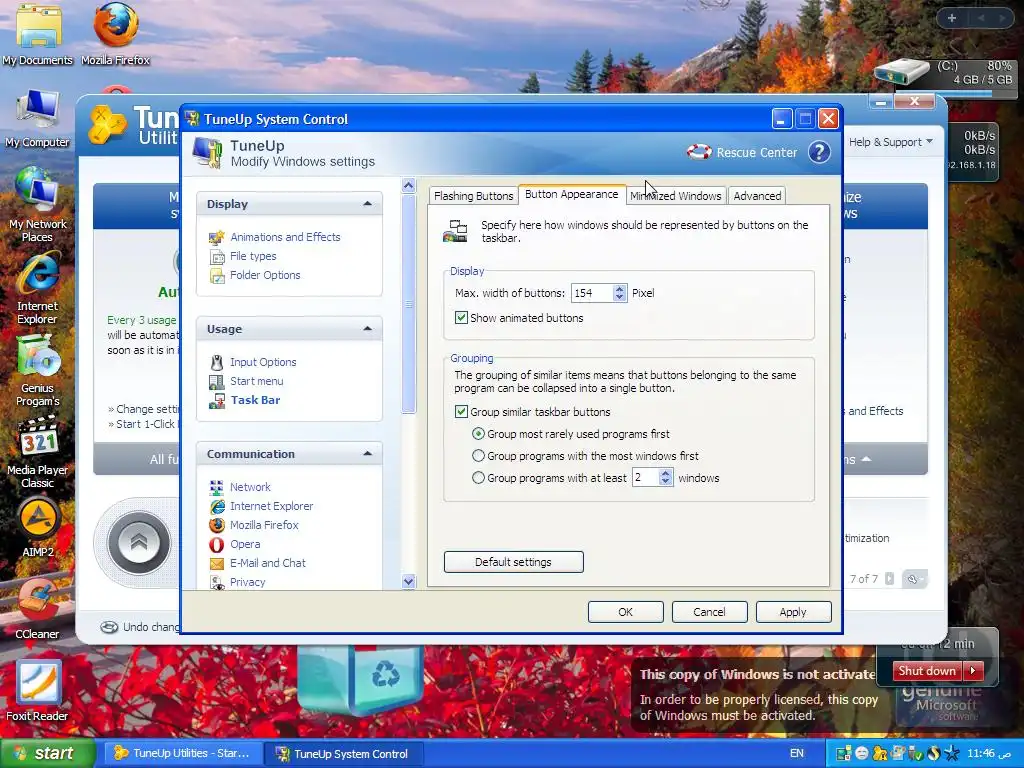The width and height of the screenshot is (1024, 768).
Task: Click sidebar scrollbar up arrow
Action: [409, 186]
